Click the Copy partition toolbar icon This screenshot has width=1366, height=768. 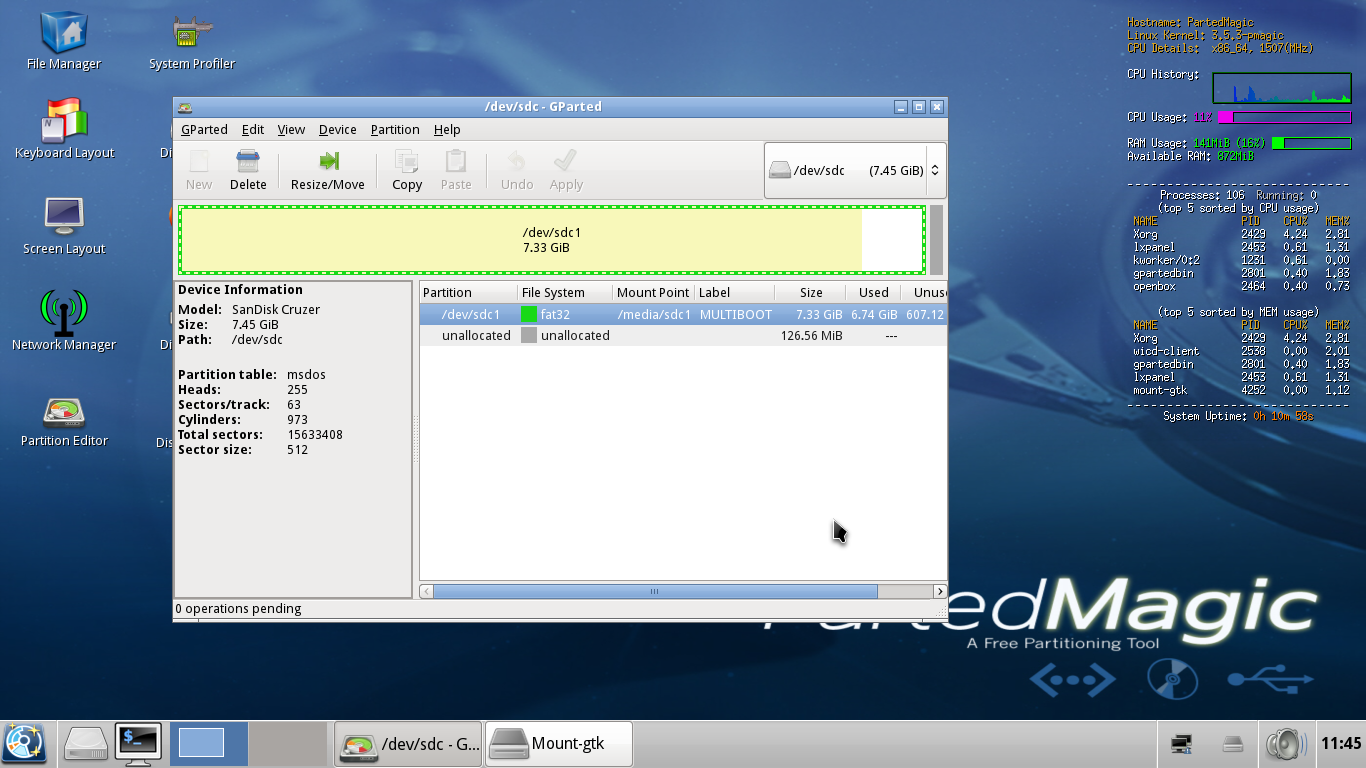pos(406,169)
